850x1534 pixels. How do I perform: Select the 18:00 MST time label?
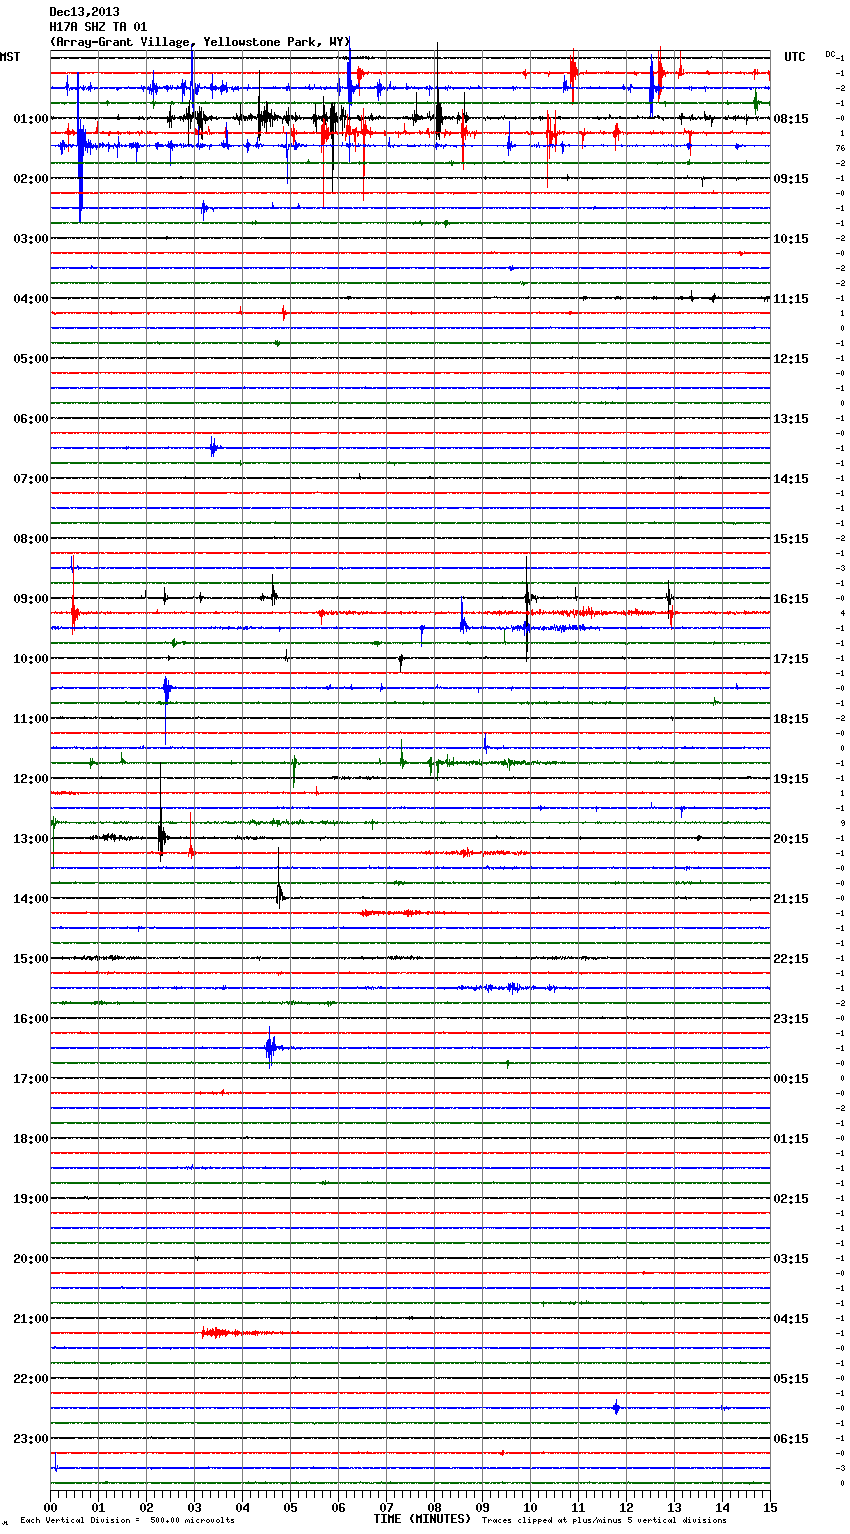(x=31, y=1139)
